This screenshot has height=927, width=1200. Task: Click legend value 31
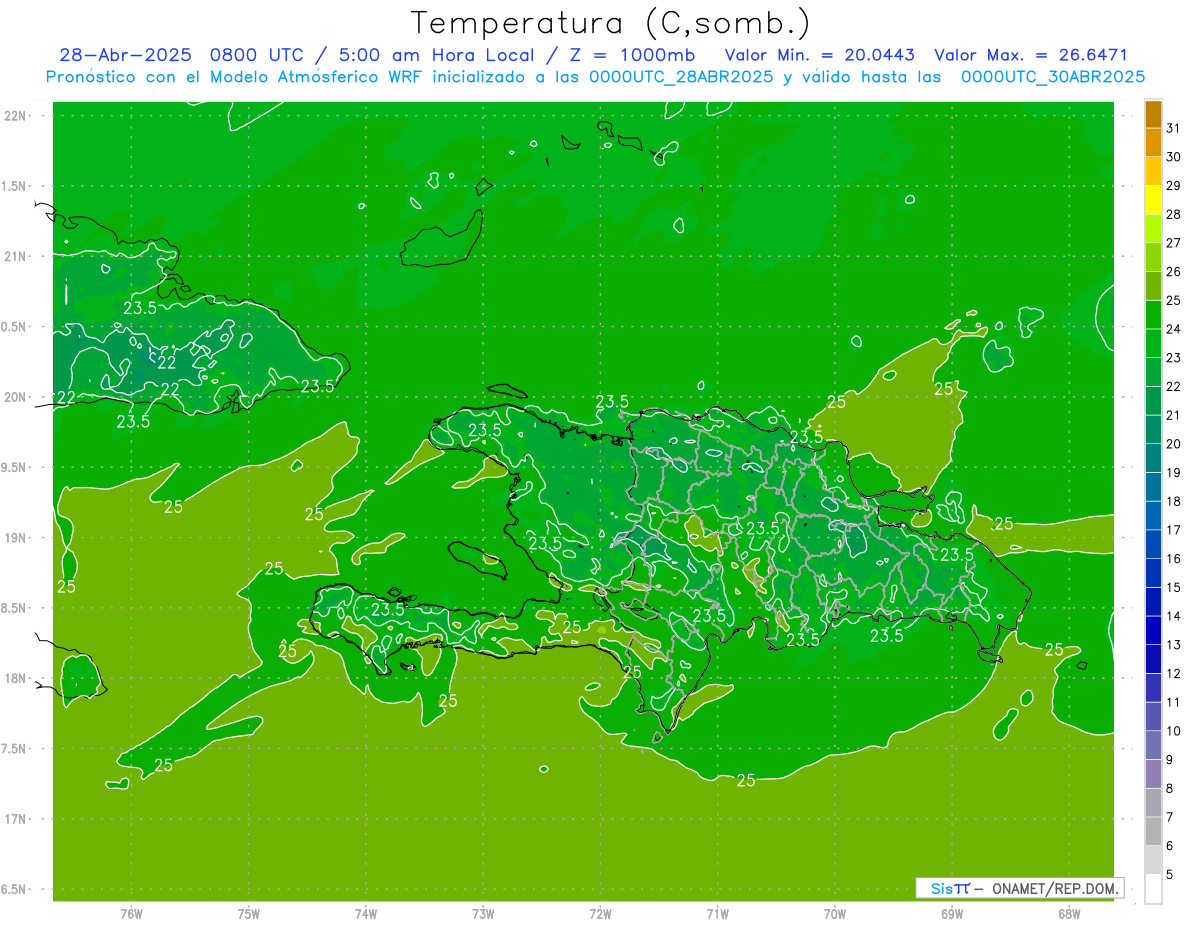1173,128
